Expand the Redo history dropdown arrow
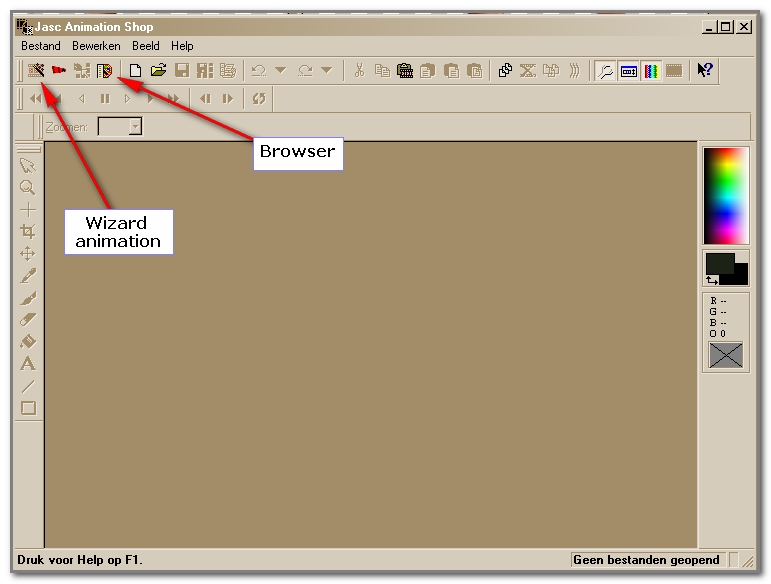Screen dimensions: 771x584 point(326,70)
